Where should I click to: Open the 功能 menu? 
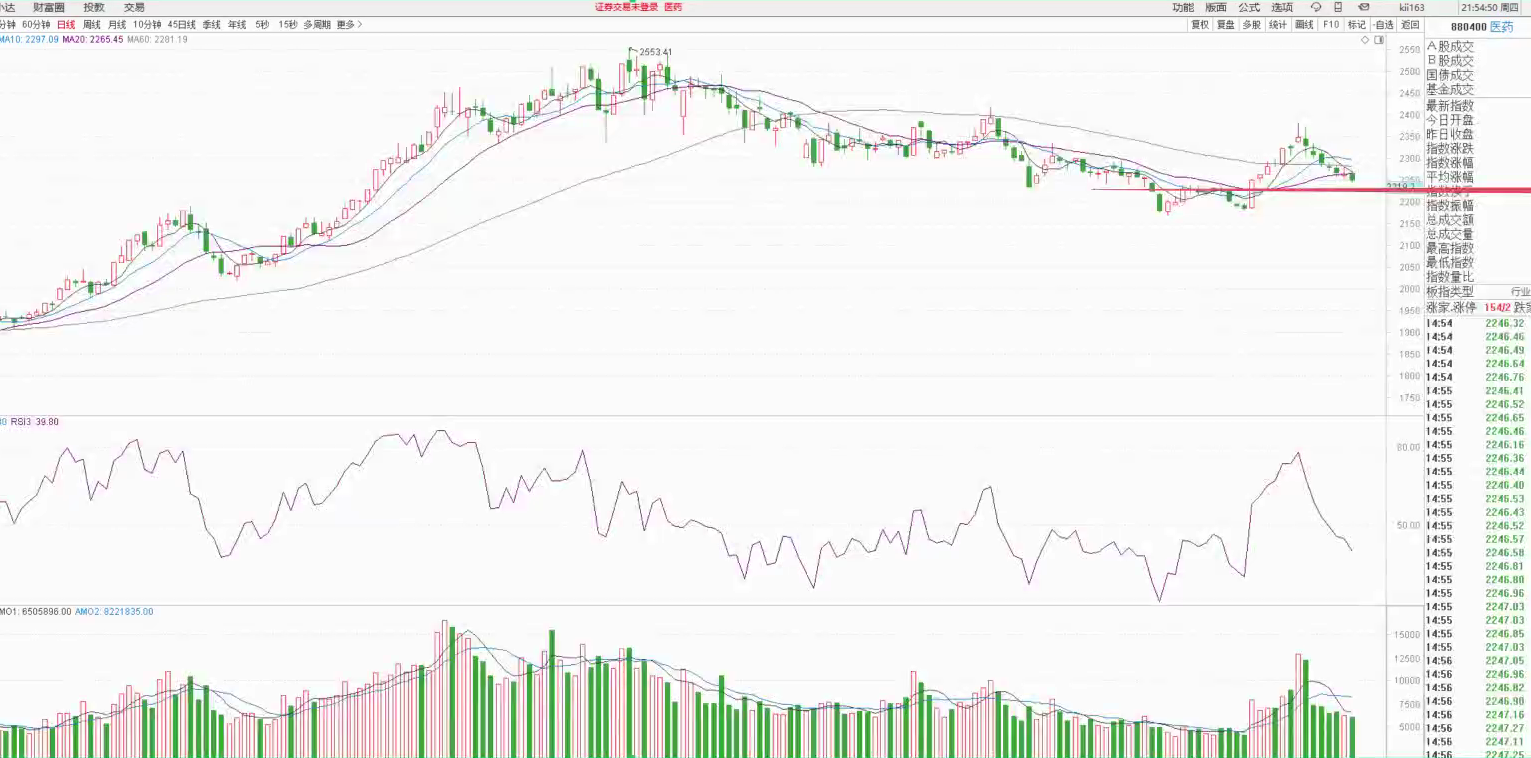coord(1182,7)
